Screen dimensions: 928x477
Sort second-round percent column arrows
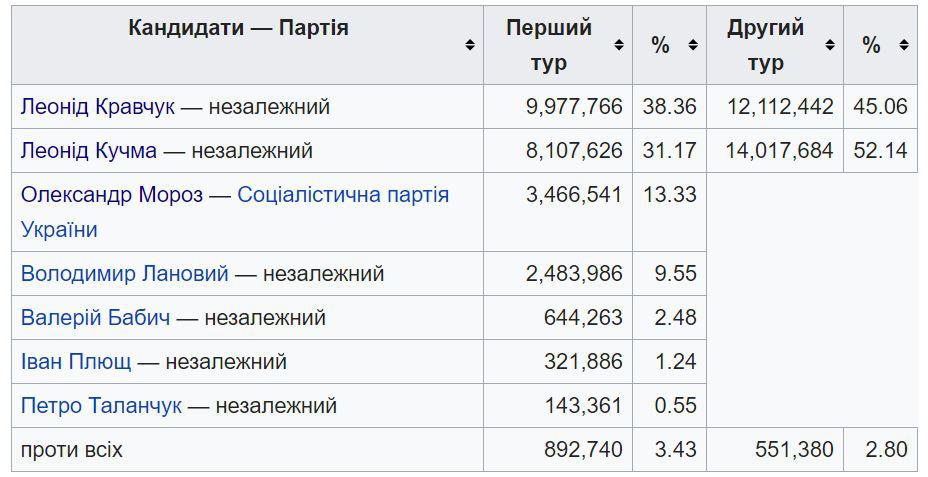[904, 45]
